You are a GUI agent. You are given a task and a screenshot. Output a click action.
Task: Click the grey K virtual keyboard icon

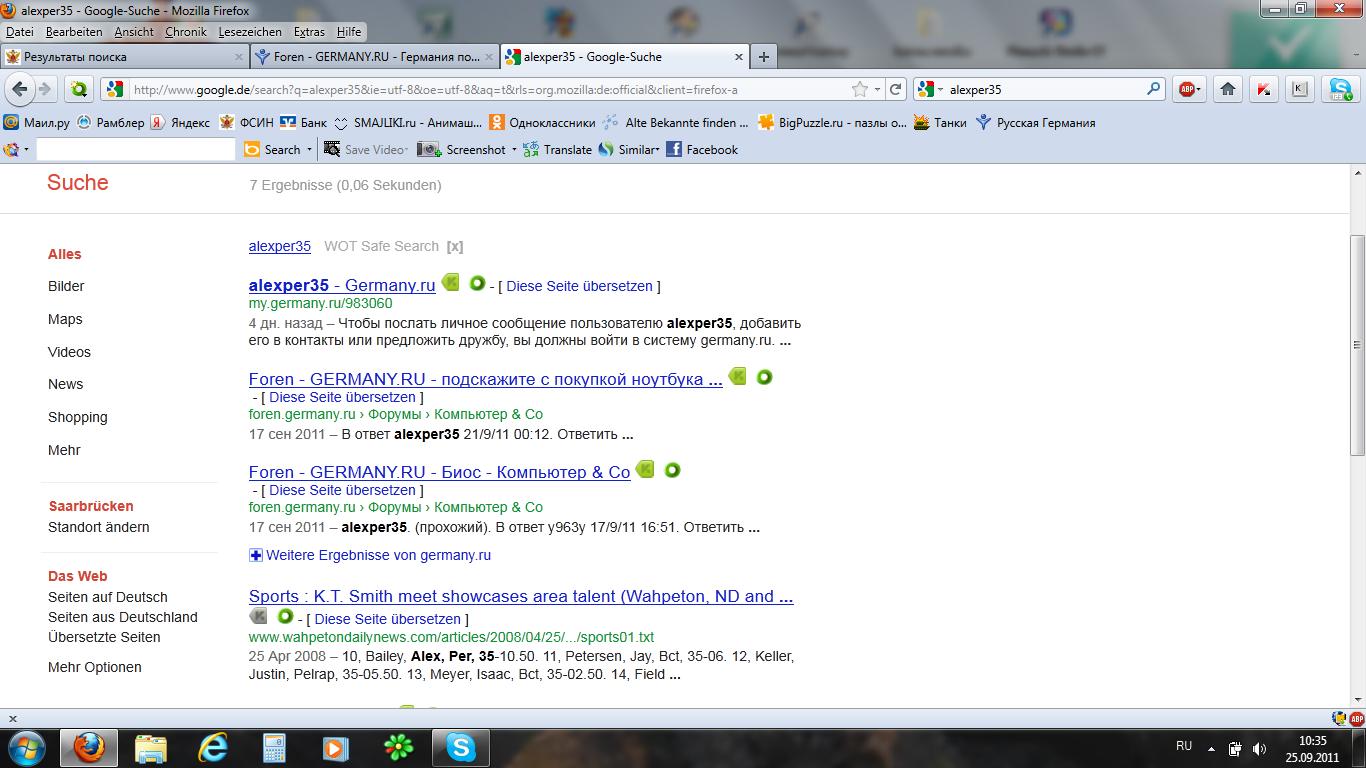pos(1299,89)
